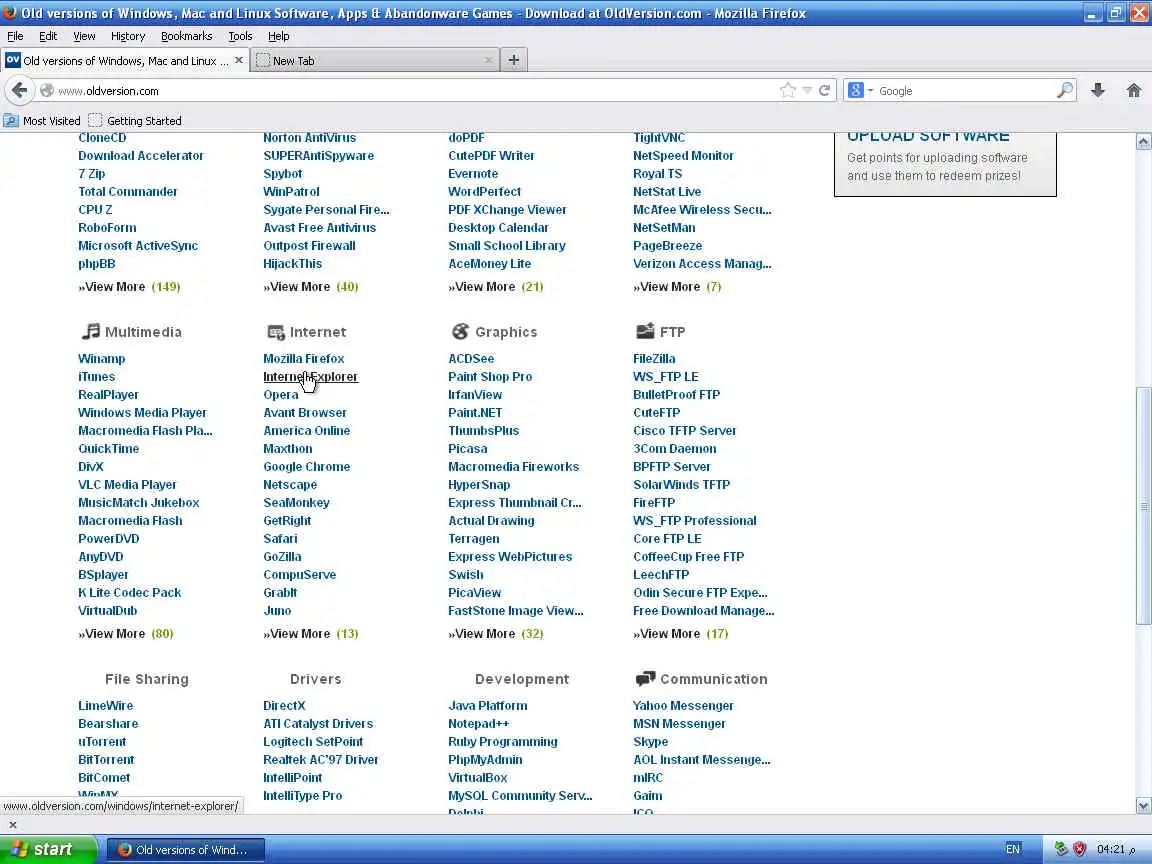Open the Windows Start button
This screenshot has height=864, width=1152.
click(48, 849)
